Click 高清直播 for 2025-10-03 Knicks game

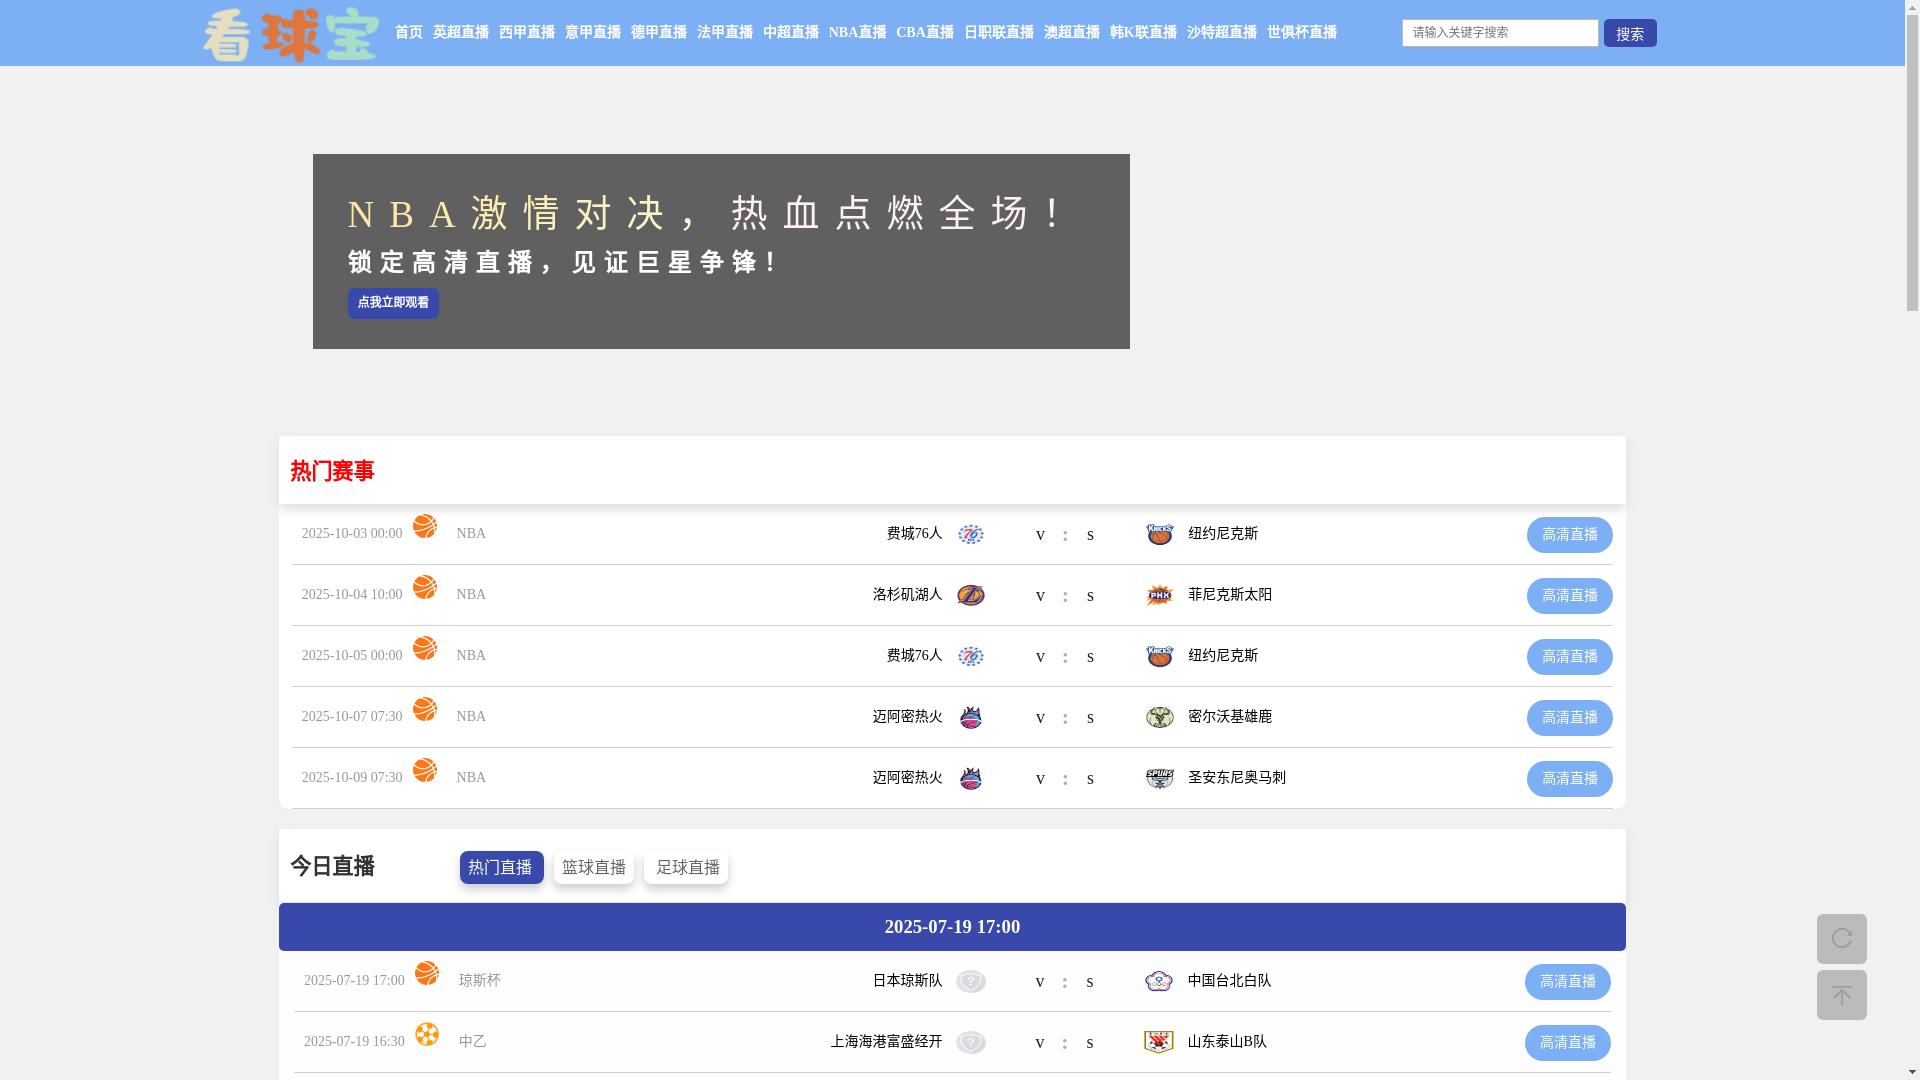pos(1570,535)
